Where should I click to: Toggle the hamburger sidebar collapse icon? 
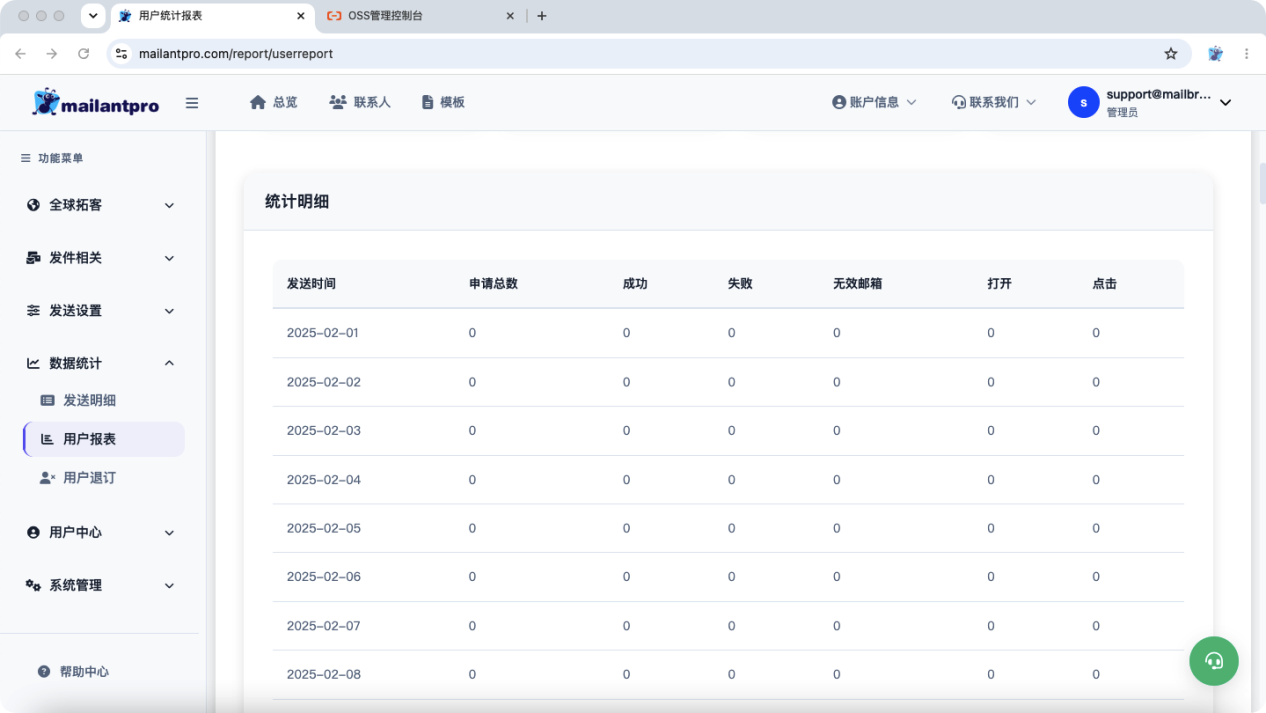(192, 102)
